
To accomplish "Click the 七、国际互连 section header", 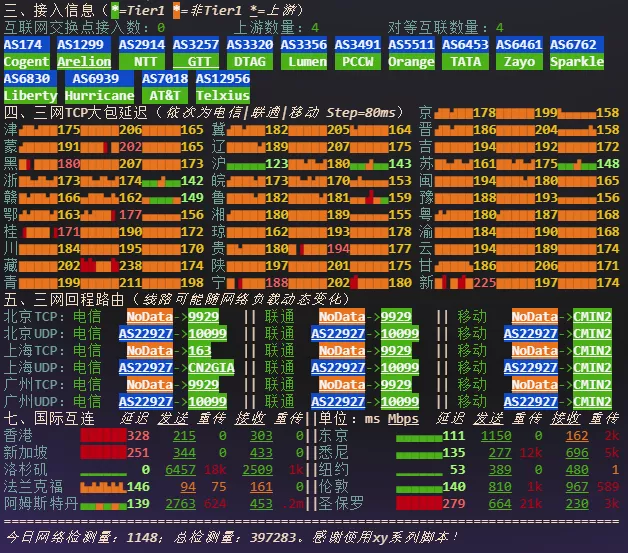I will click(x=48, y=418).
